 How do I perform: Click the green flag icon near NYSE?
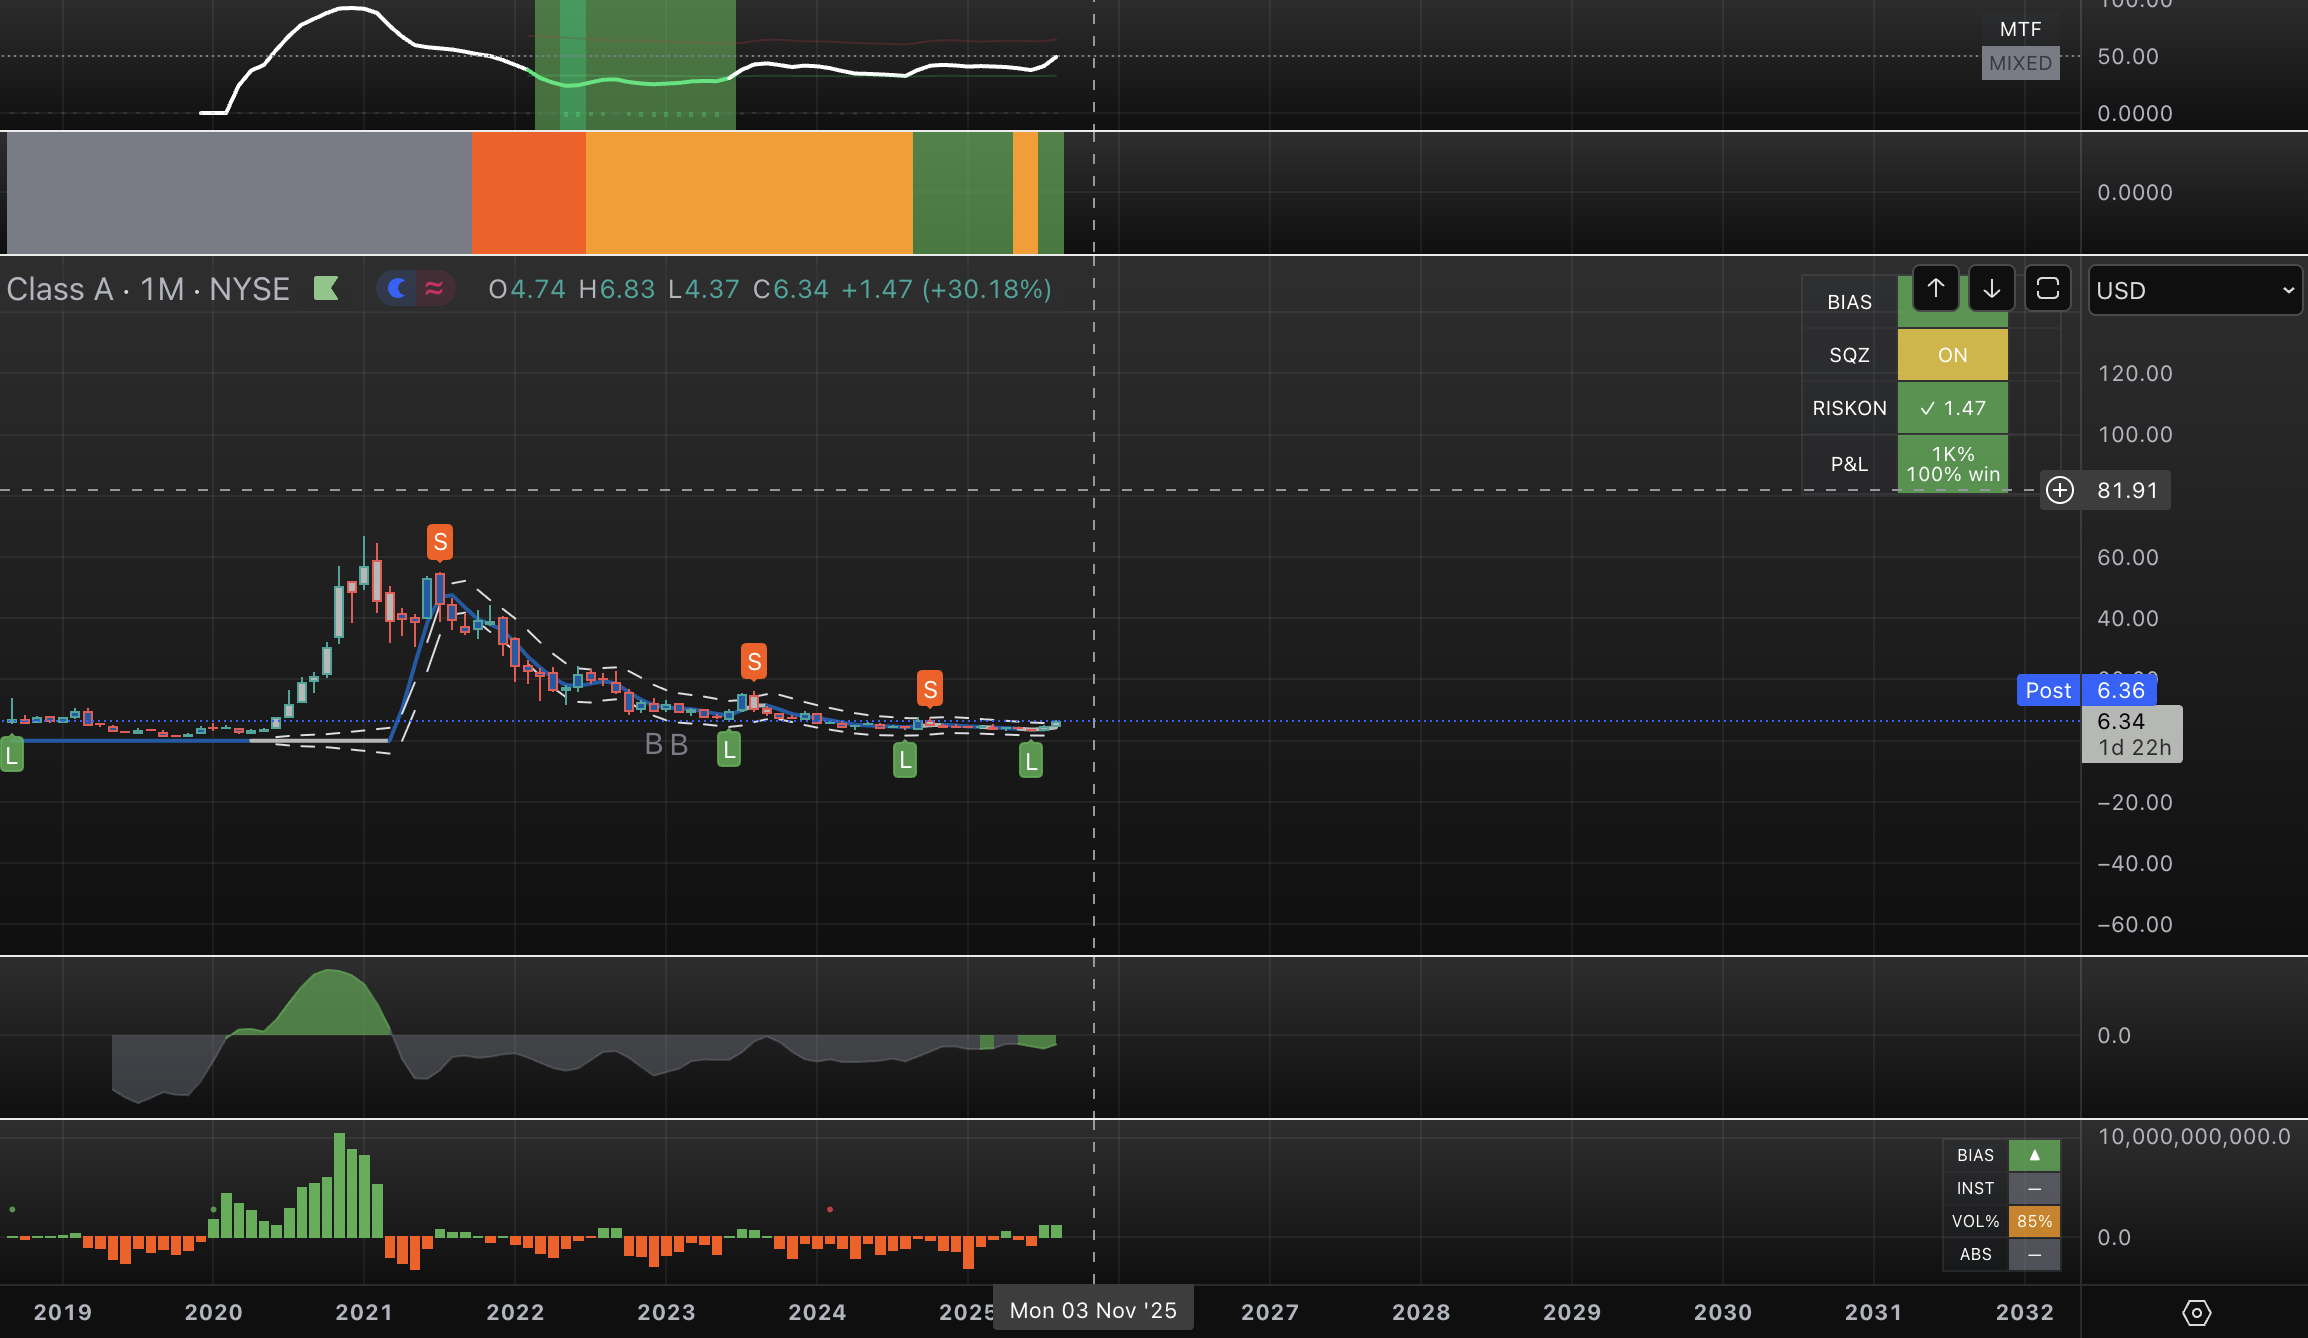[x=326, y=289]
